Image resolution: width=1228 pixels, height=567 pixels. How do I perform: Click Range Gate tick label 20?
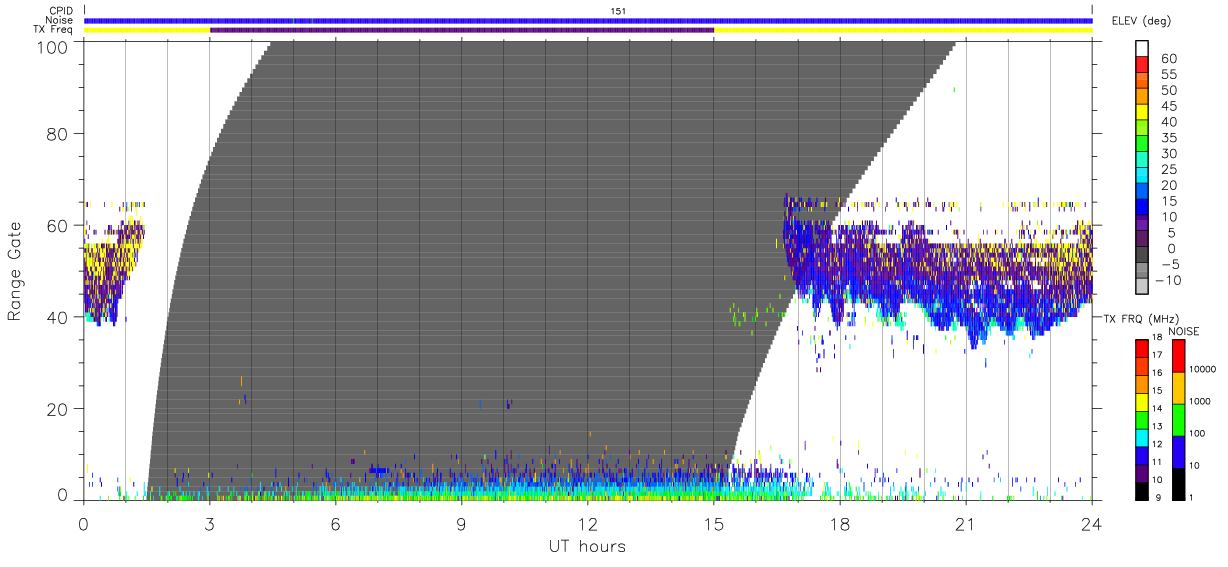(58, 409)
